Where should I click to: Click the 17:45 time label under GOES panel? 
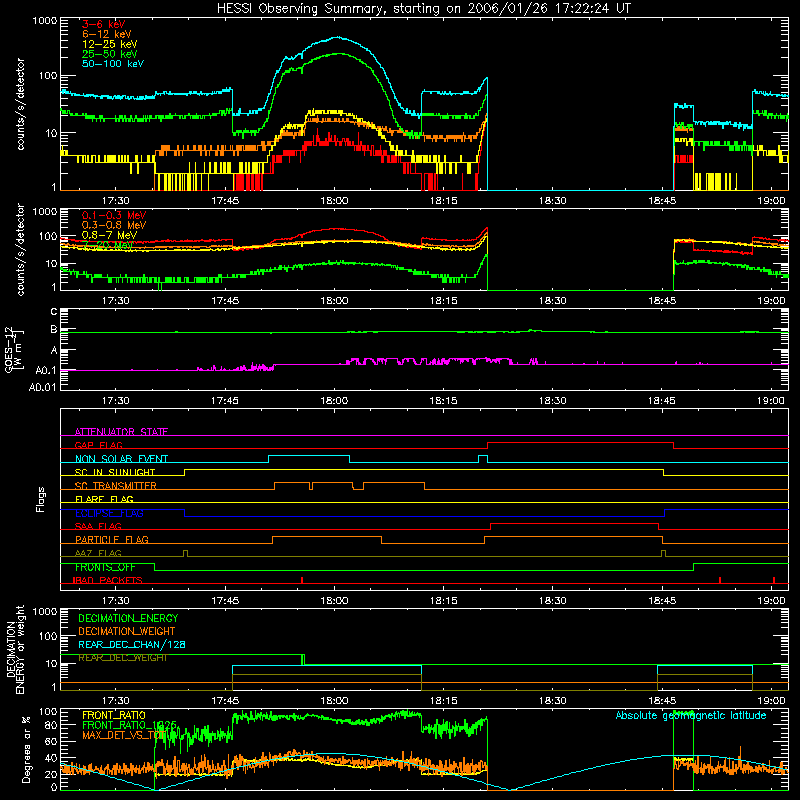point(225,401)
